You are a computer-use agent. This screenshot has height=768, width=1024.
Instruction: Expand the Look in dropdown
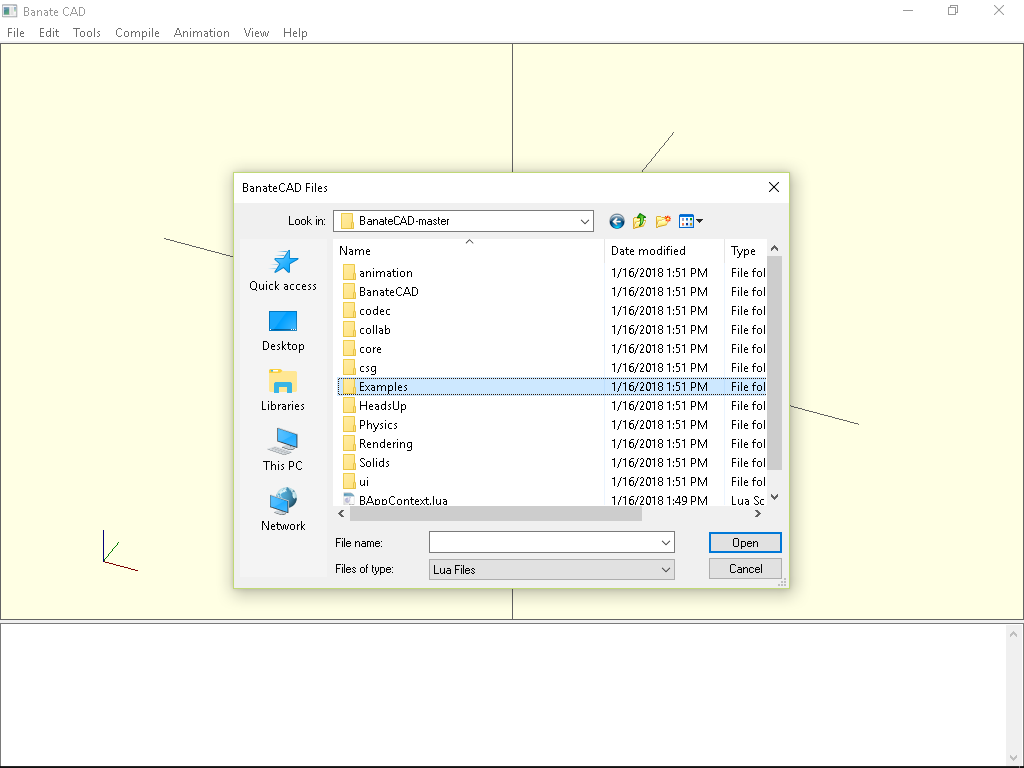tap(582, 221)
